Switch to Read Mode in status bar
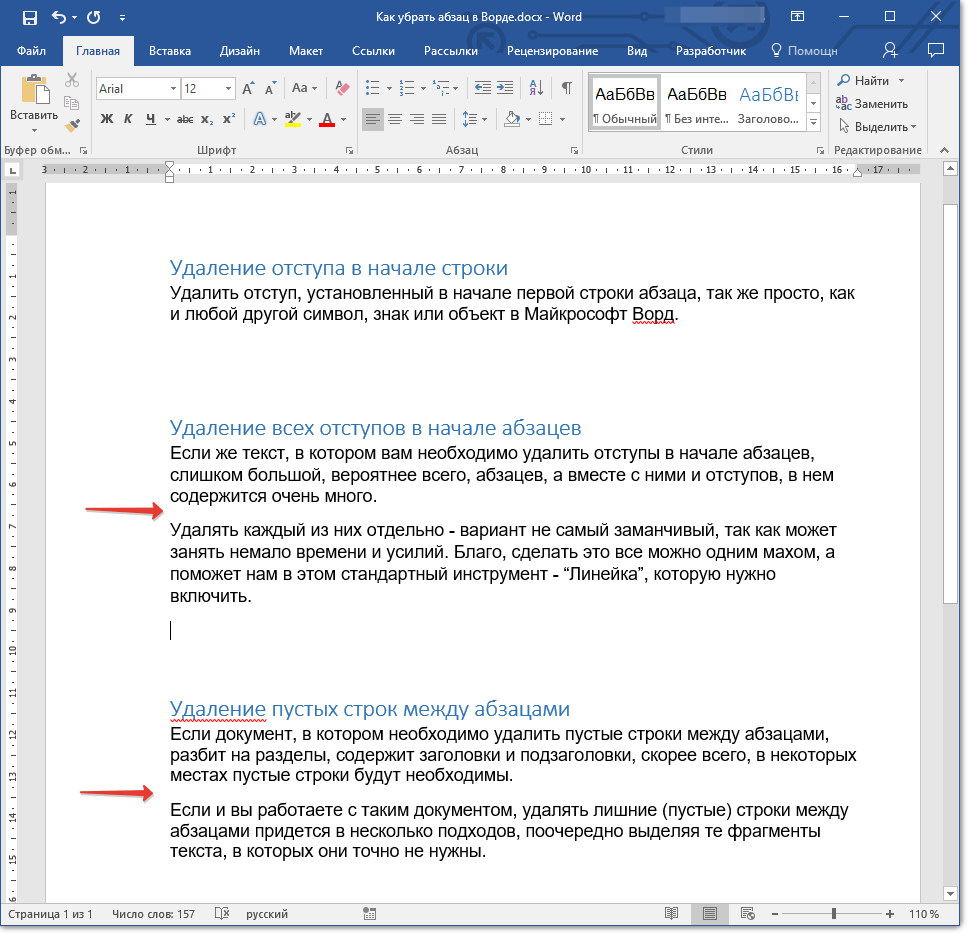This screenshot has width=968, height=934. coord(671,914)
